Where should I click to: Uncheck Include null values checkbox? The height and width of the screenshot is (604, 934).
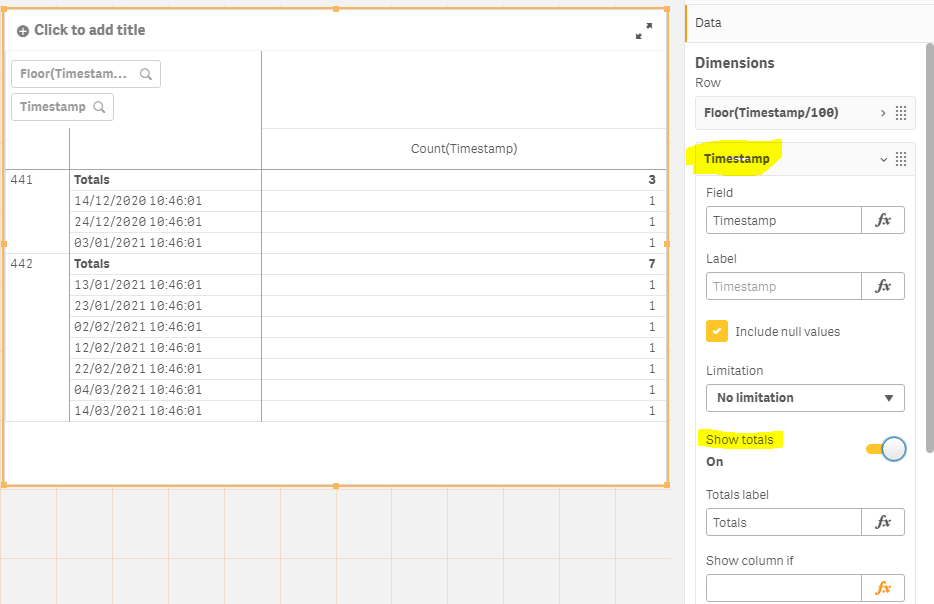[x=717, y=331]
